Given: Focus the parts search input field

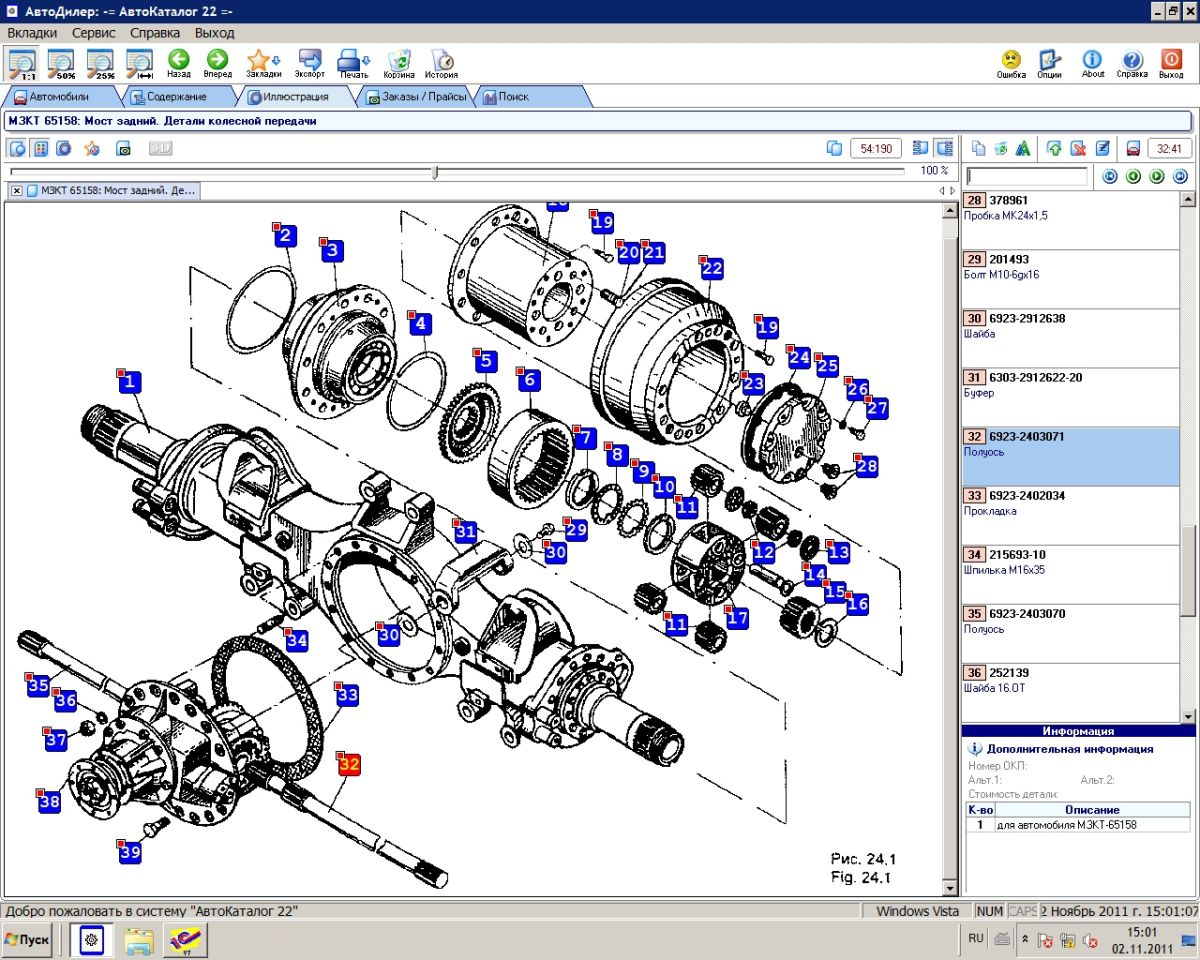Looking at the screenshot, I should [x=1027, y=177].
